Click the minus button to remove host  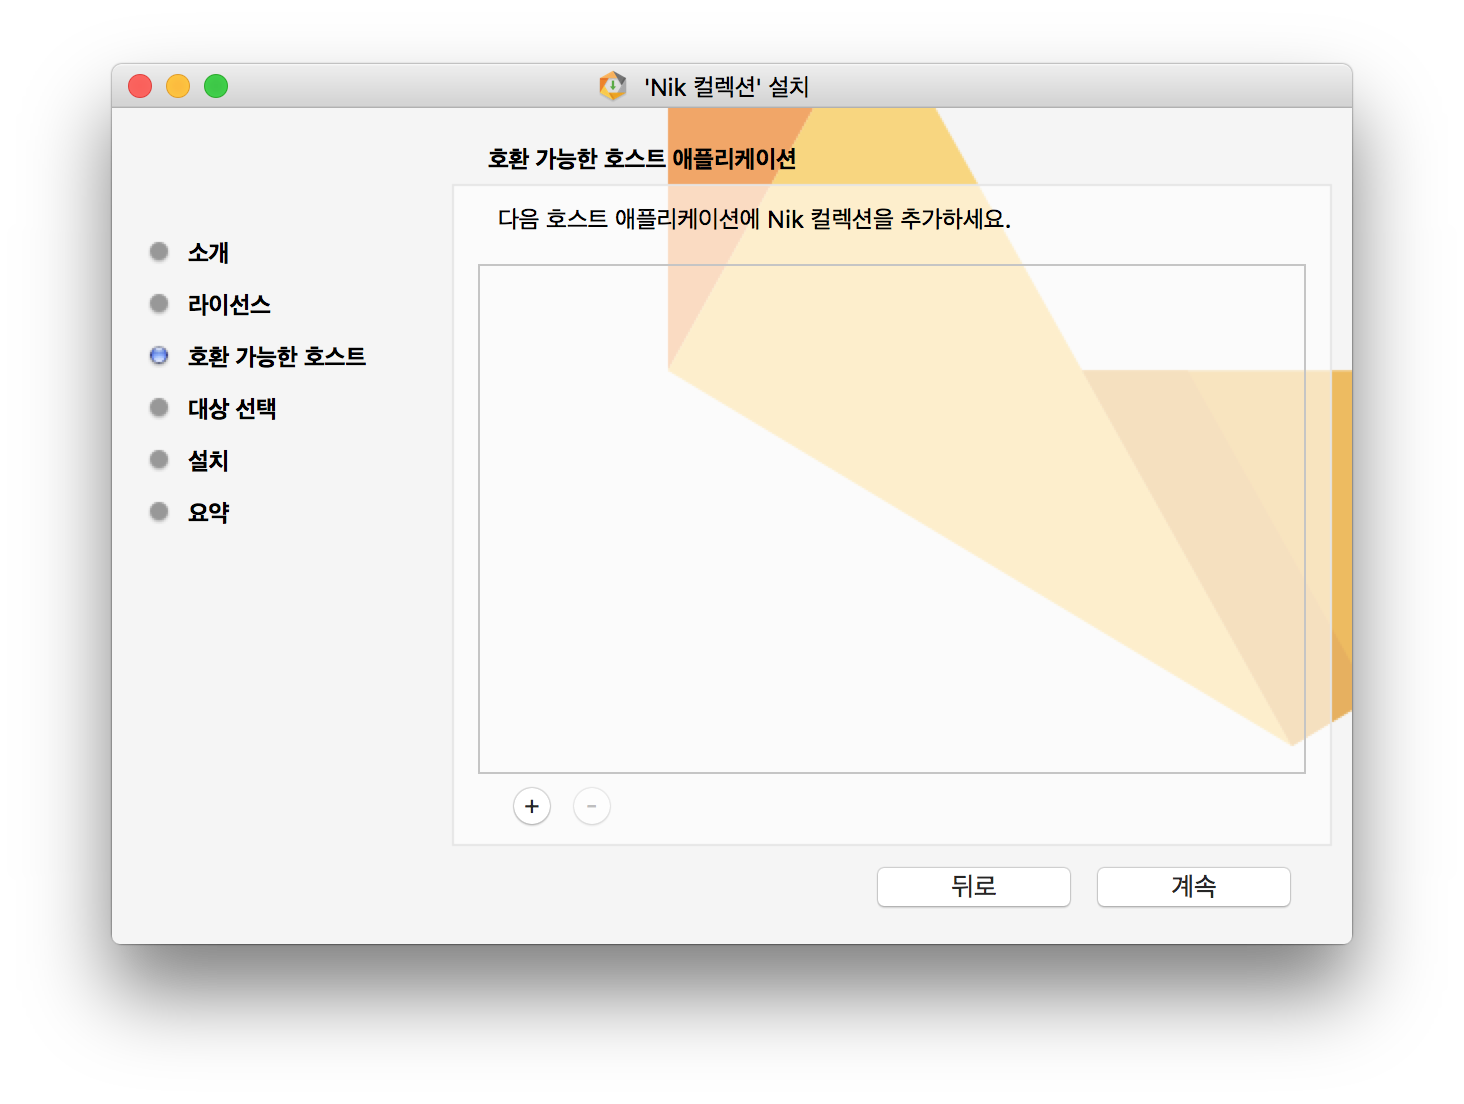pos(592,806)
